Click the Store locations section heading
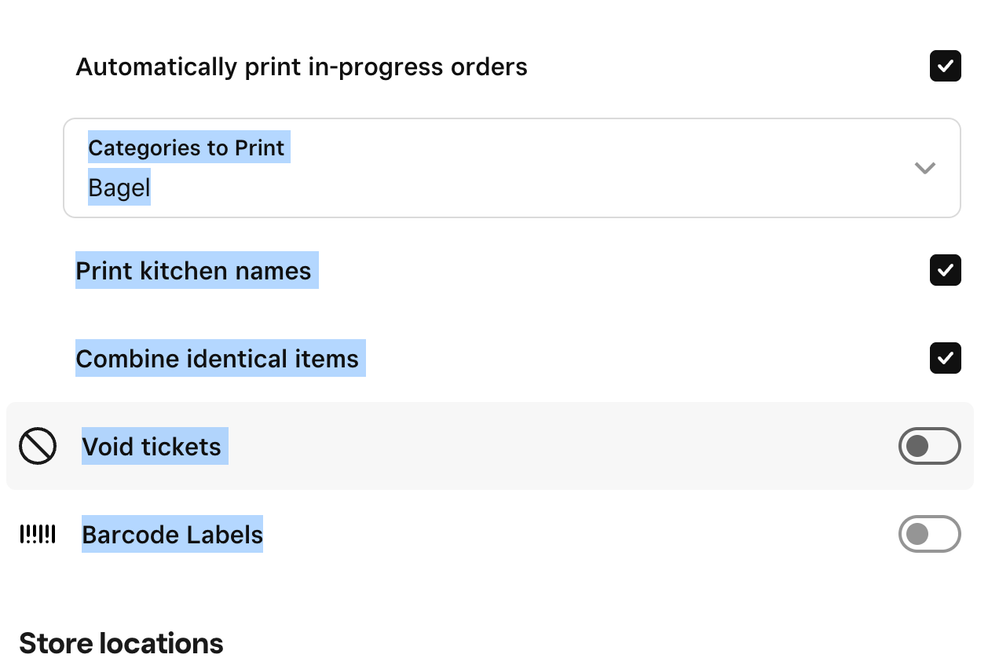Image resolution: width=999 pixels, height=661 pixels. (121, 642)
